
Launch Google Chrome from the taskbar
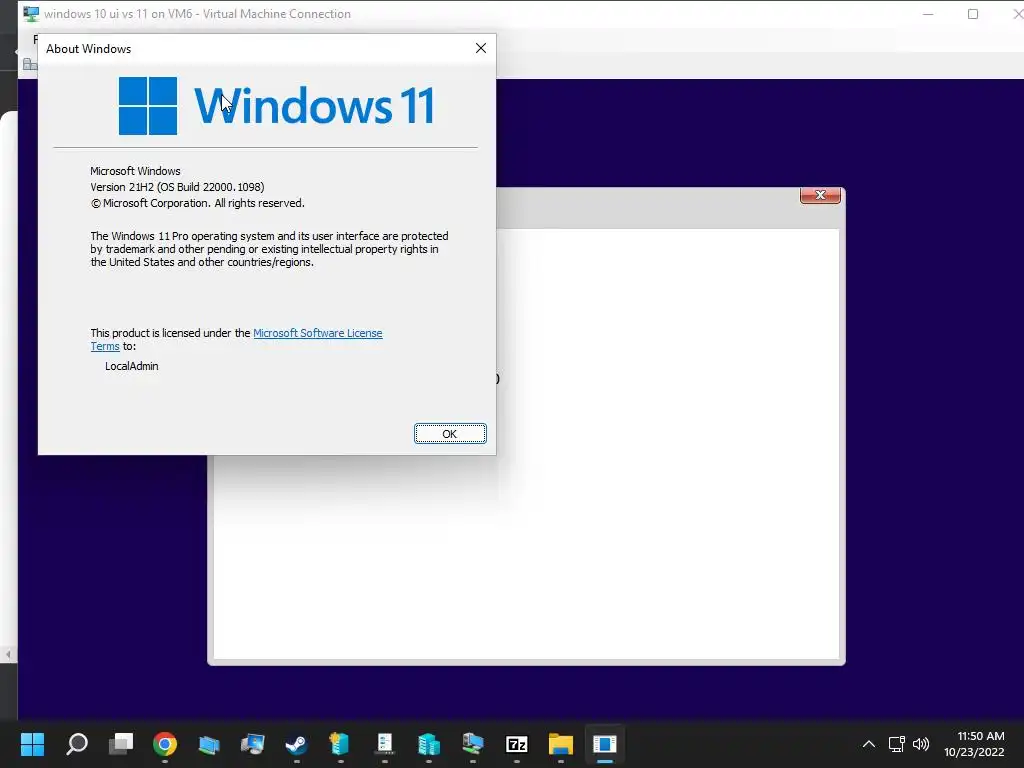coord(165,744)
